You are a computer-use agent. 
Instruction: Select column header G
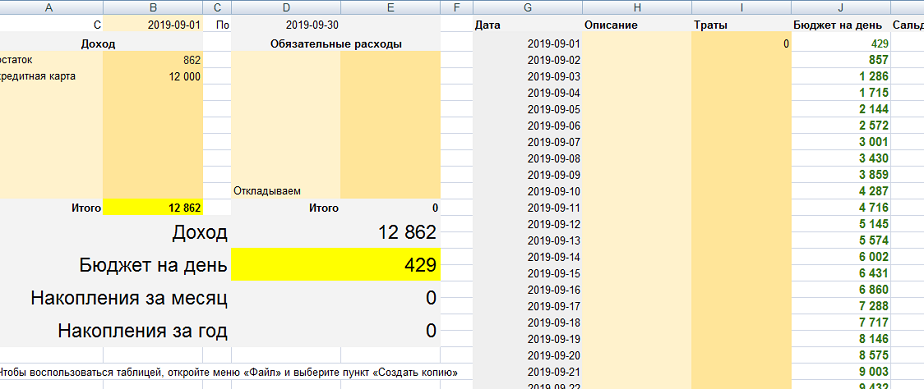tap(528, 8)
